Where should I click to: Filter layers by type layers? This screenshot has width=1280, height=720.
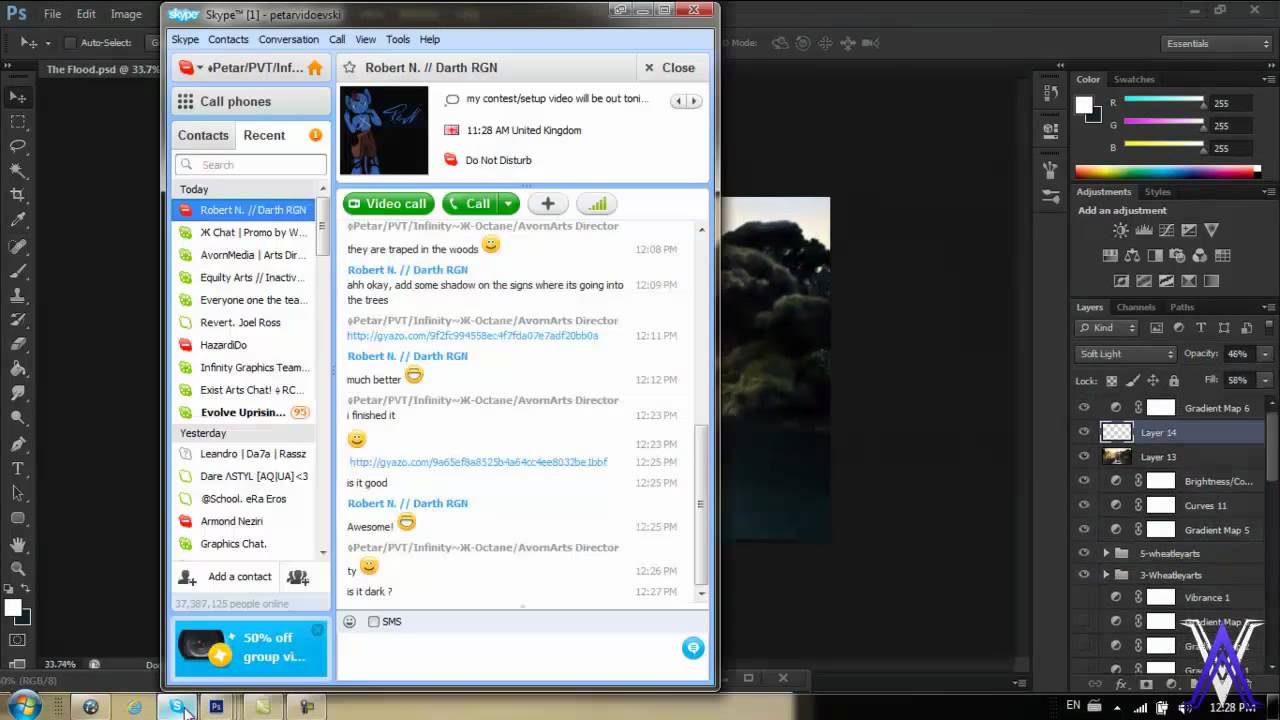point(1201,328)
